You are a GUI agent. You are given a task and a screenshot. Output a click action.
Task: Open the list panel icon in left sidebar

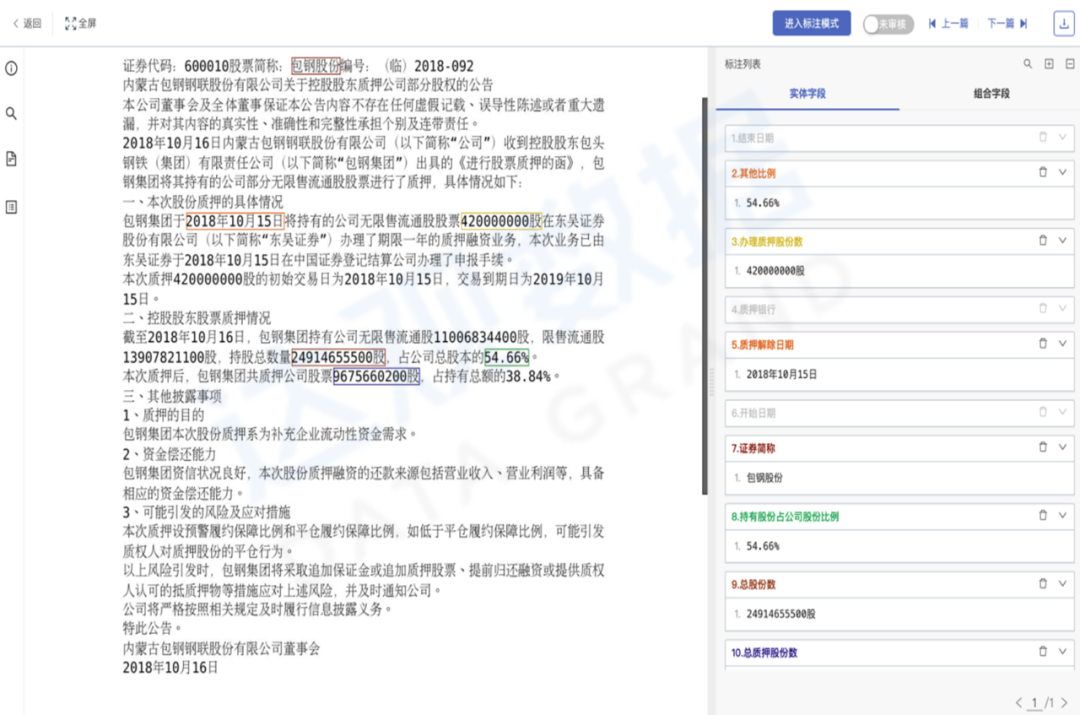[12, 207]
